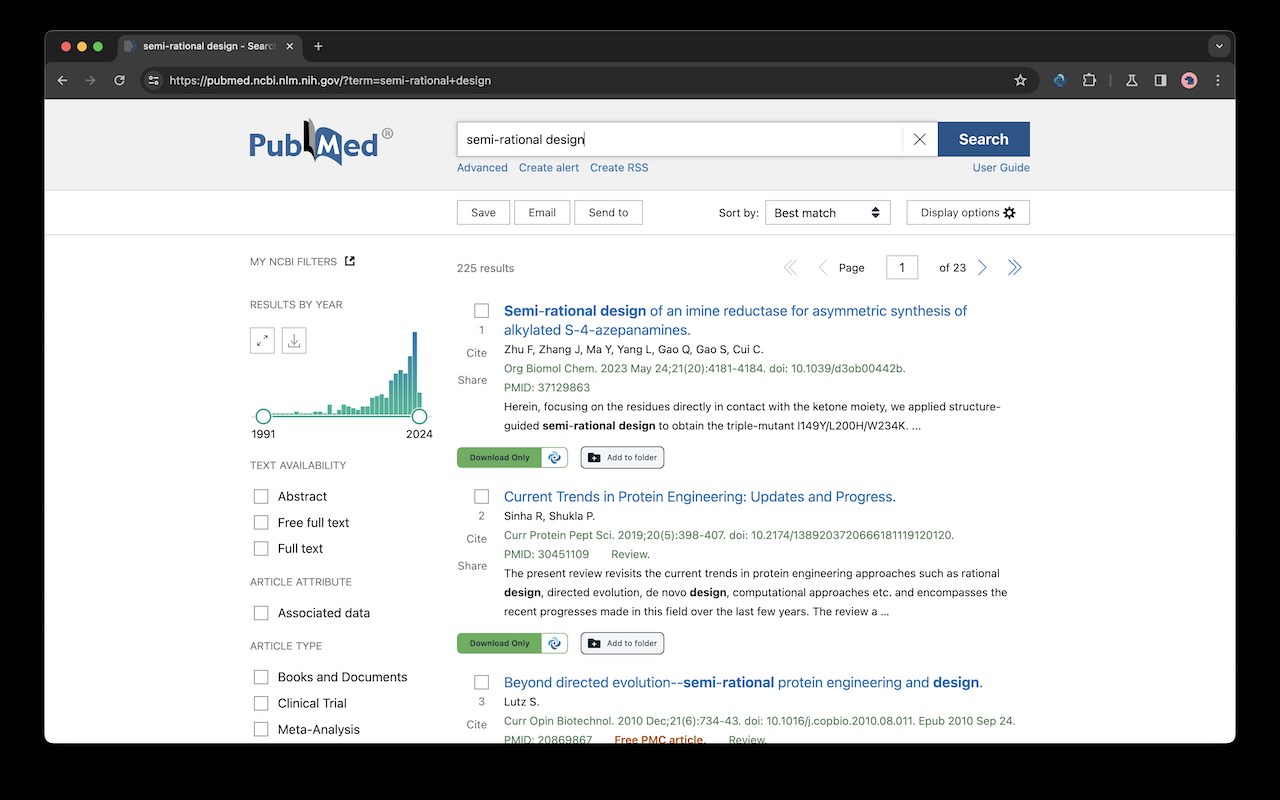The image size is (1280, 800).
Task: Click the blue Search button
Action: (983, 139)
